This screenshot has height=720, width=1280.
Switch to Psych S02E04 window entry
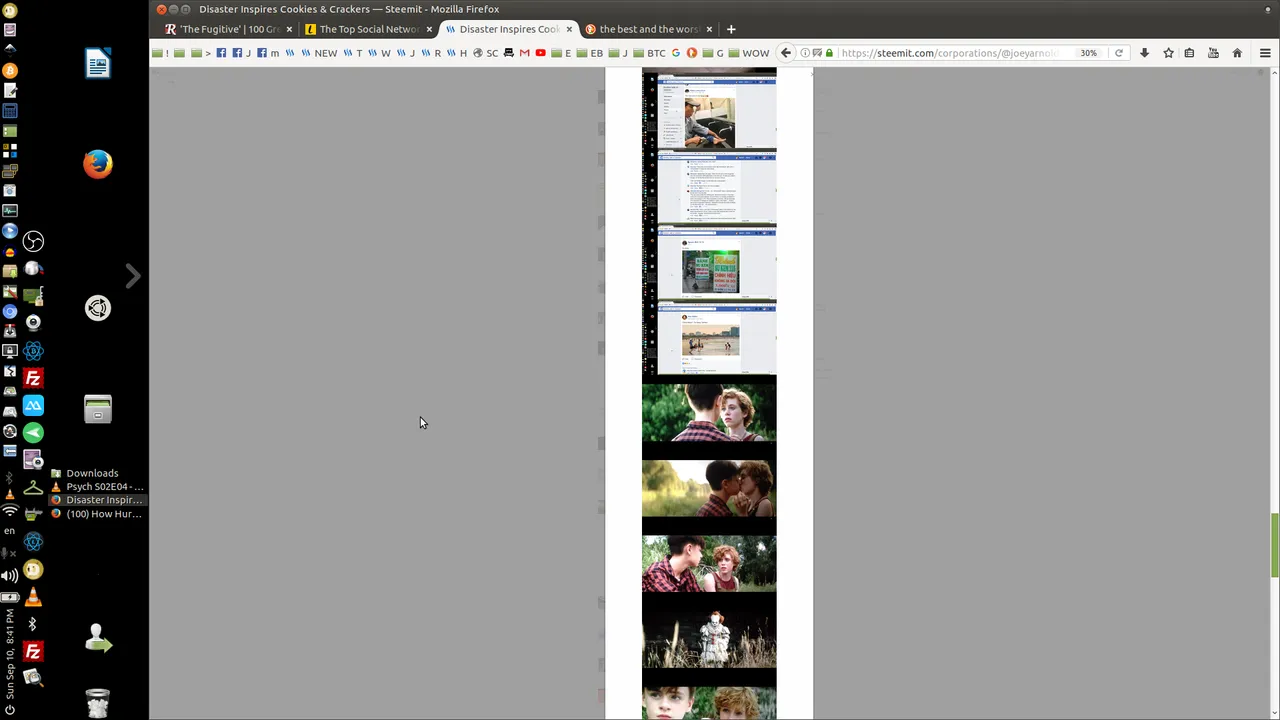(97, 487)
